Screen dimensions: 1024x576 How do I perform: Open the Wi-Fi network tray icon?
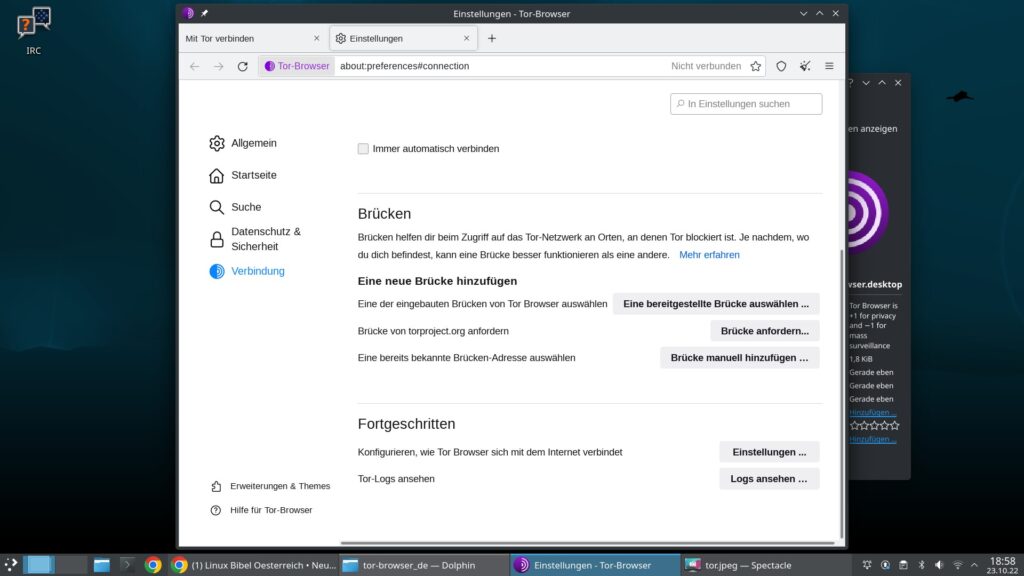[957, 565]
